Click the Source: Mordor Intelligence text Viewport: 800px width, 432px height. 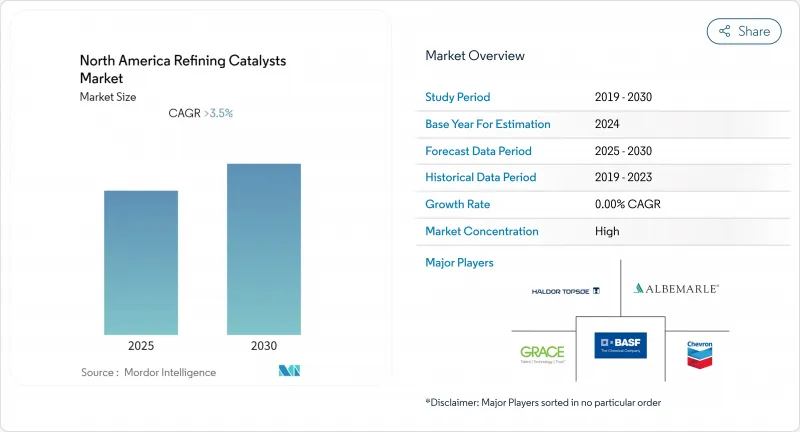148,372
